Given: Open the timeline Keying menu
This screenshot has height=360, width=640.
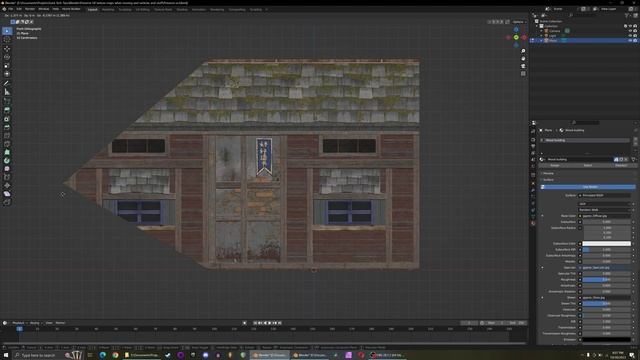Looking at the screenshot, I should [x=35, y=323].
